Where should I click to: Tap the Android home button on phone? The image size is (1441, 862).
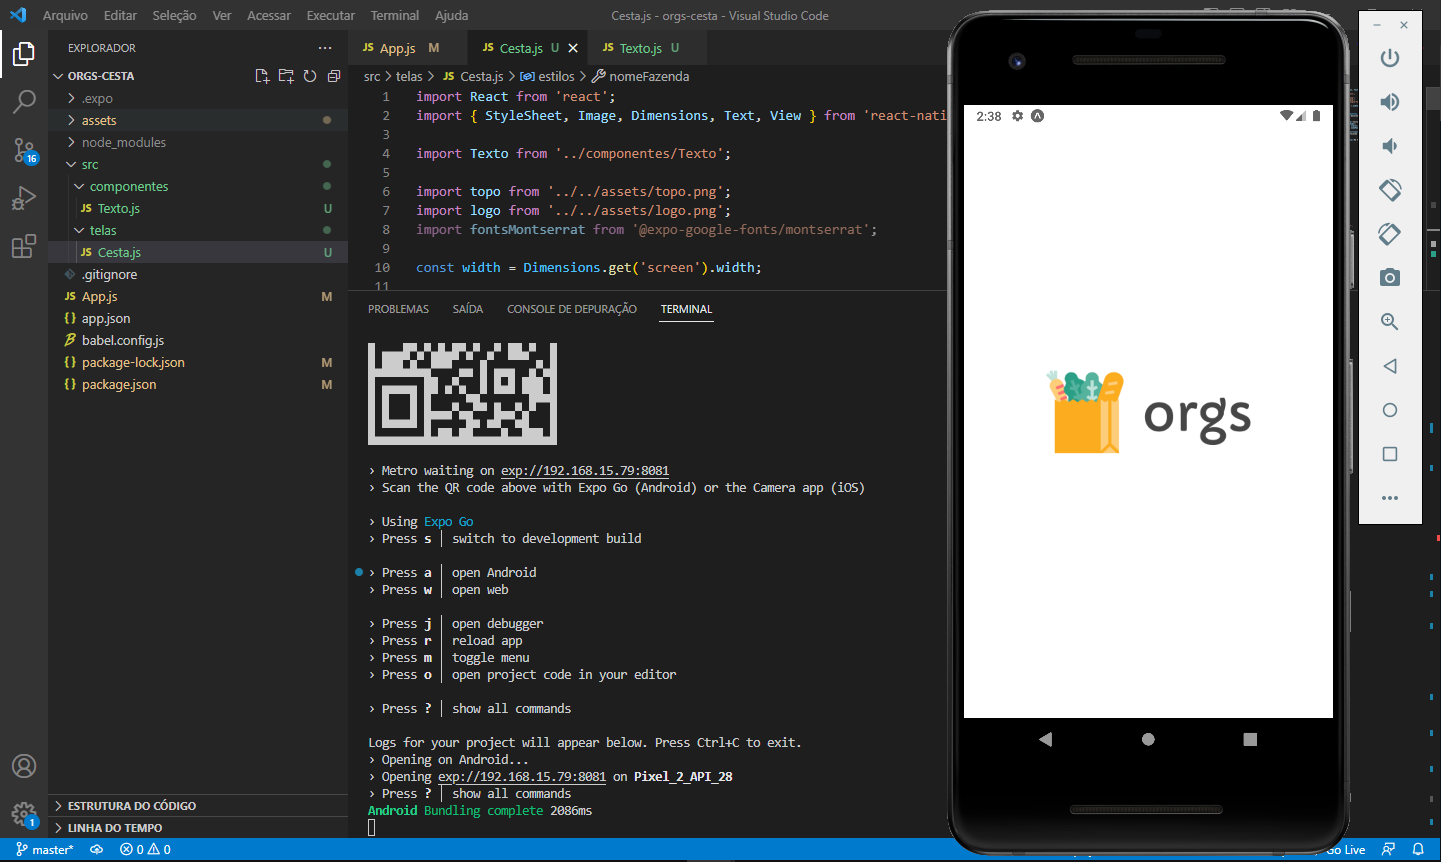(1148, 740)
